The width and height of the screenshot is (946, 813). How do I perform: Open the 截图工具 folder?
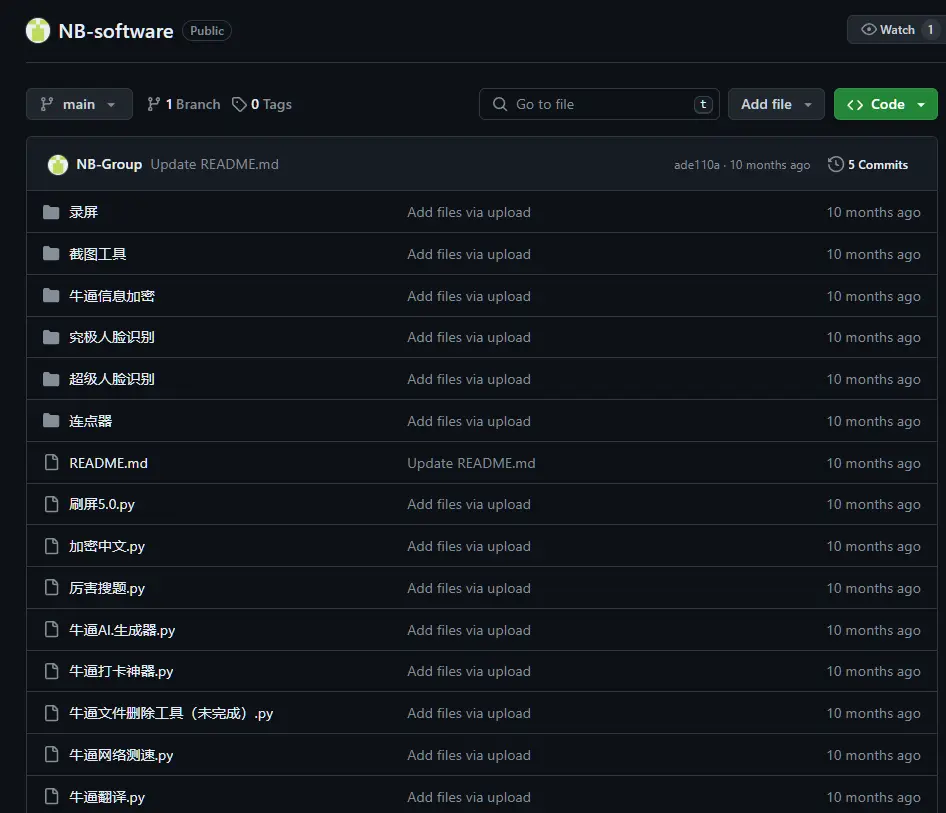tap(98, 254)
